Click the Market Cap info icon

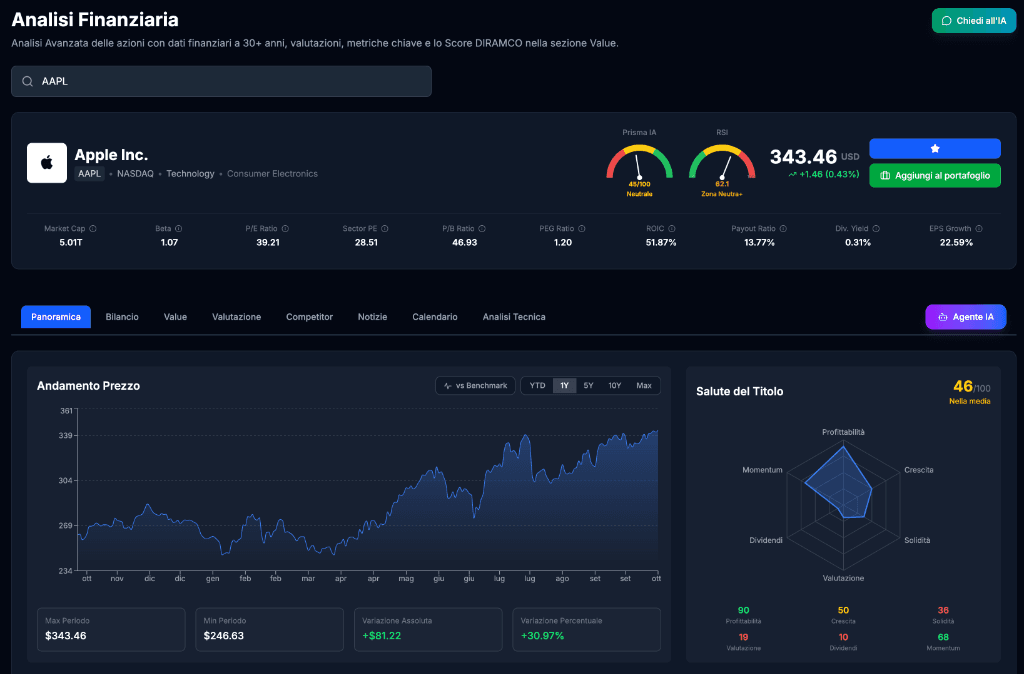tap(93, 229)
